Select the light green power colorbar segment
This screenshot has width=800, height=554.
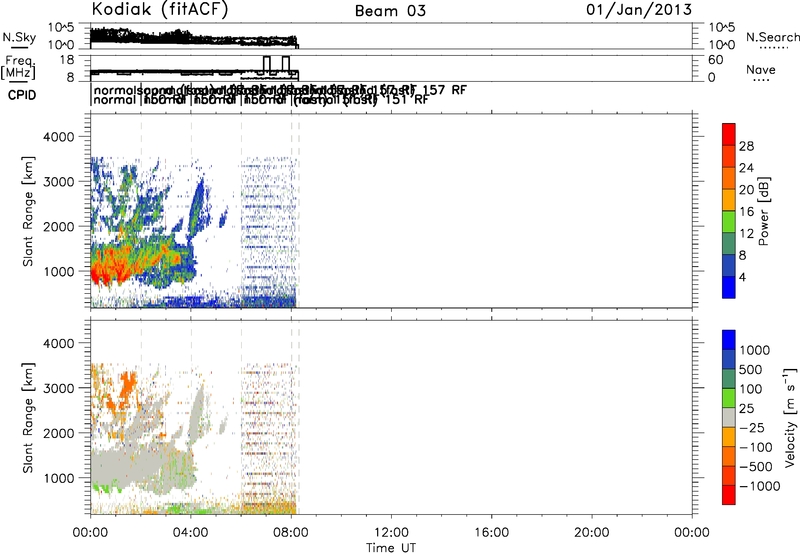(x=729, y=221)
